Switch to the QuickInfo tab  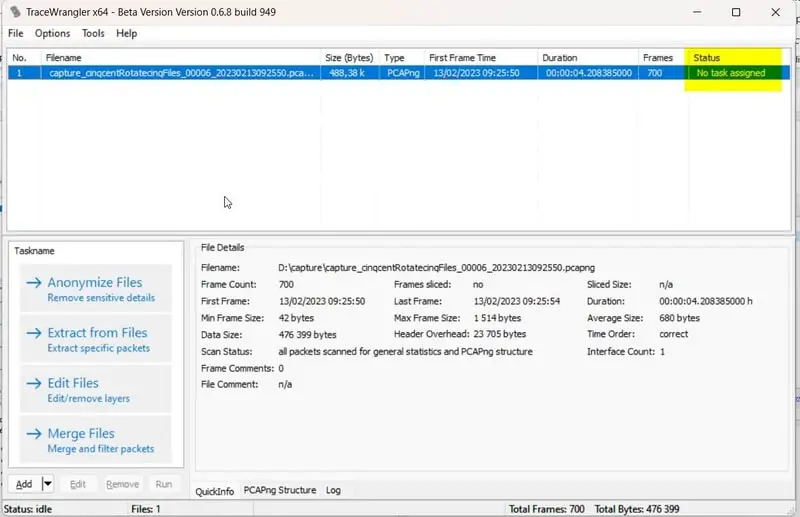tap(214, 491)
